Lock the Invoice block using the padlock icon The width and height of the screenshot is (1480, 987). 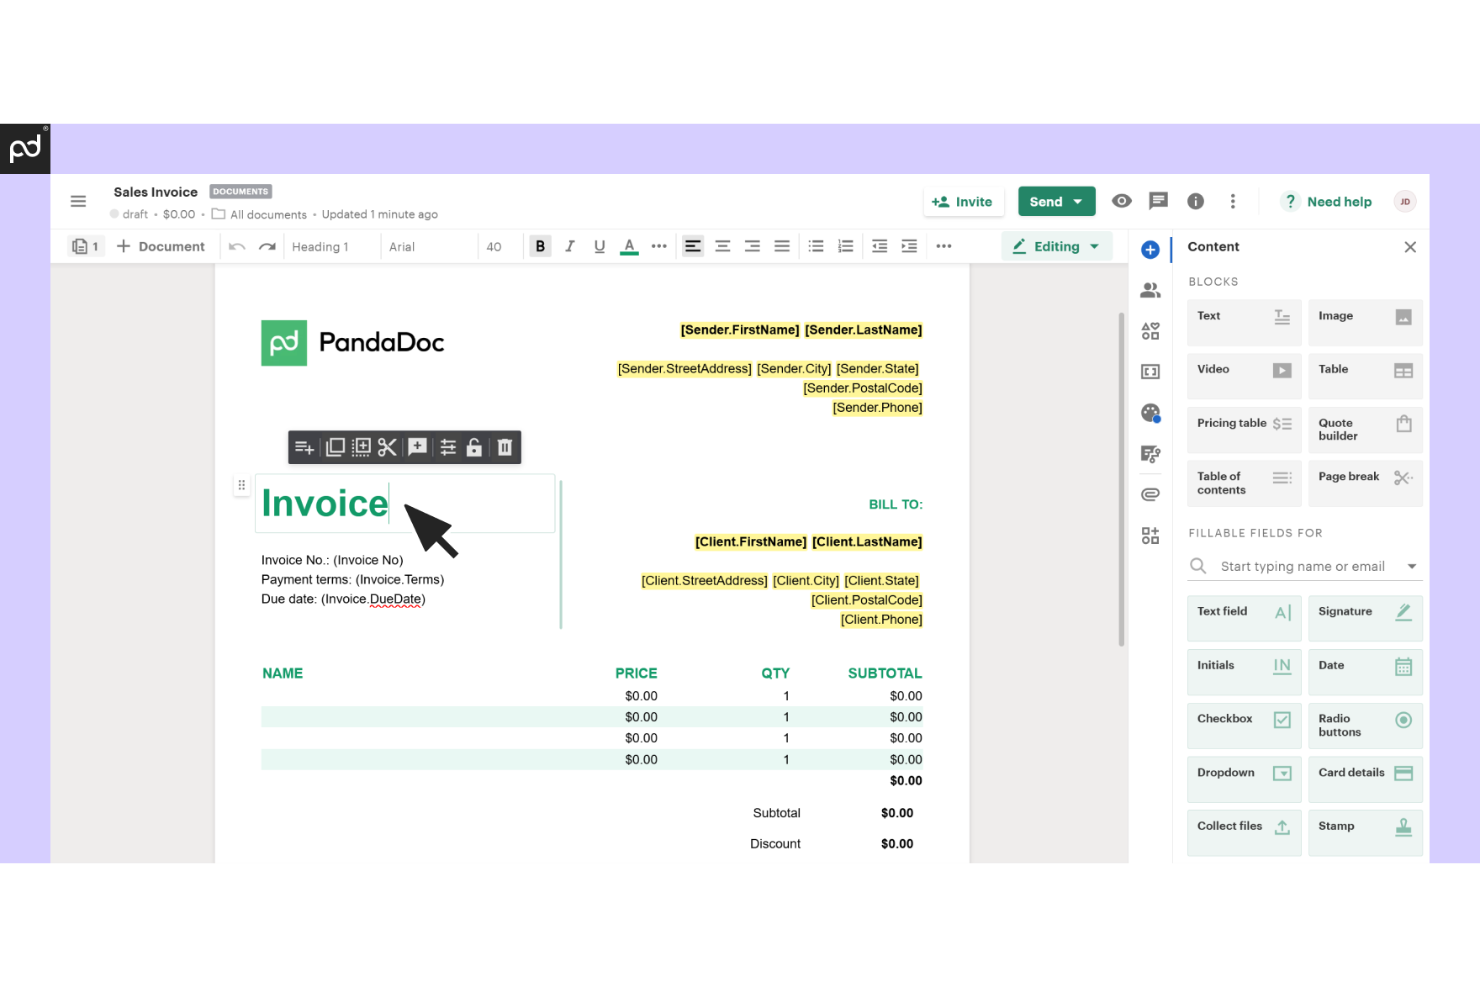[475, 447]
